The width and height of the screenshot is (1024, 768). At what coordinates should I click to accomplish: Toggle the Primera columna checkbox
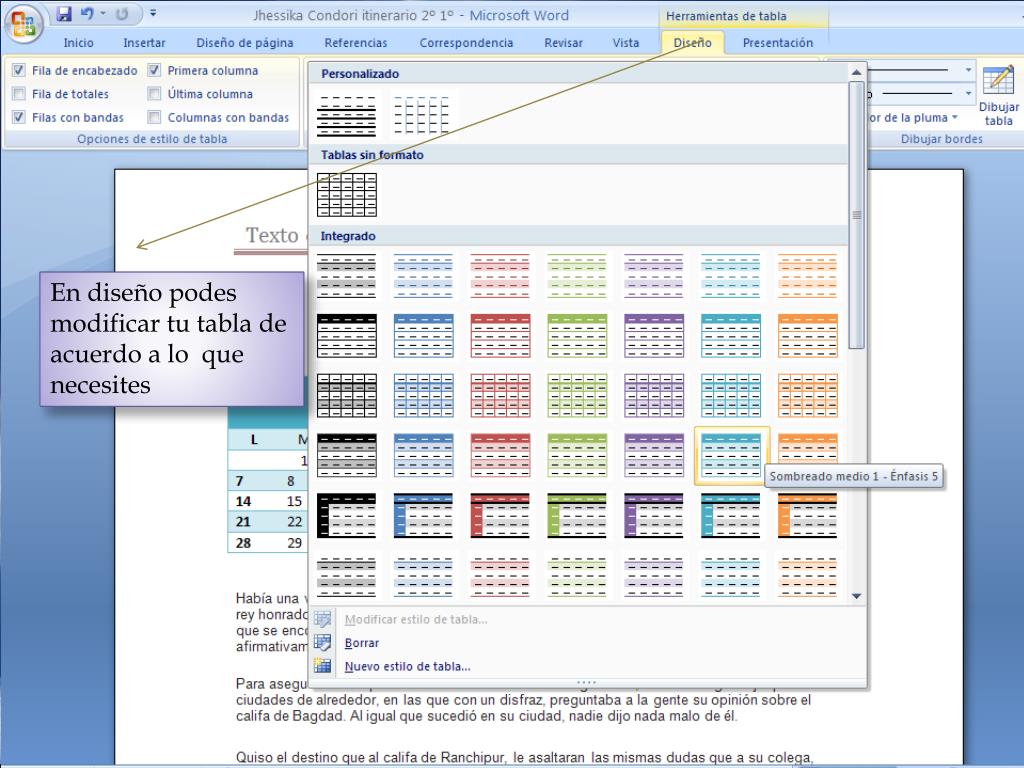[154, 70]
